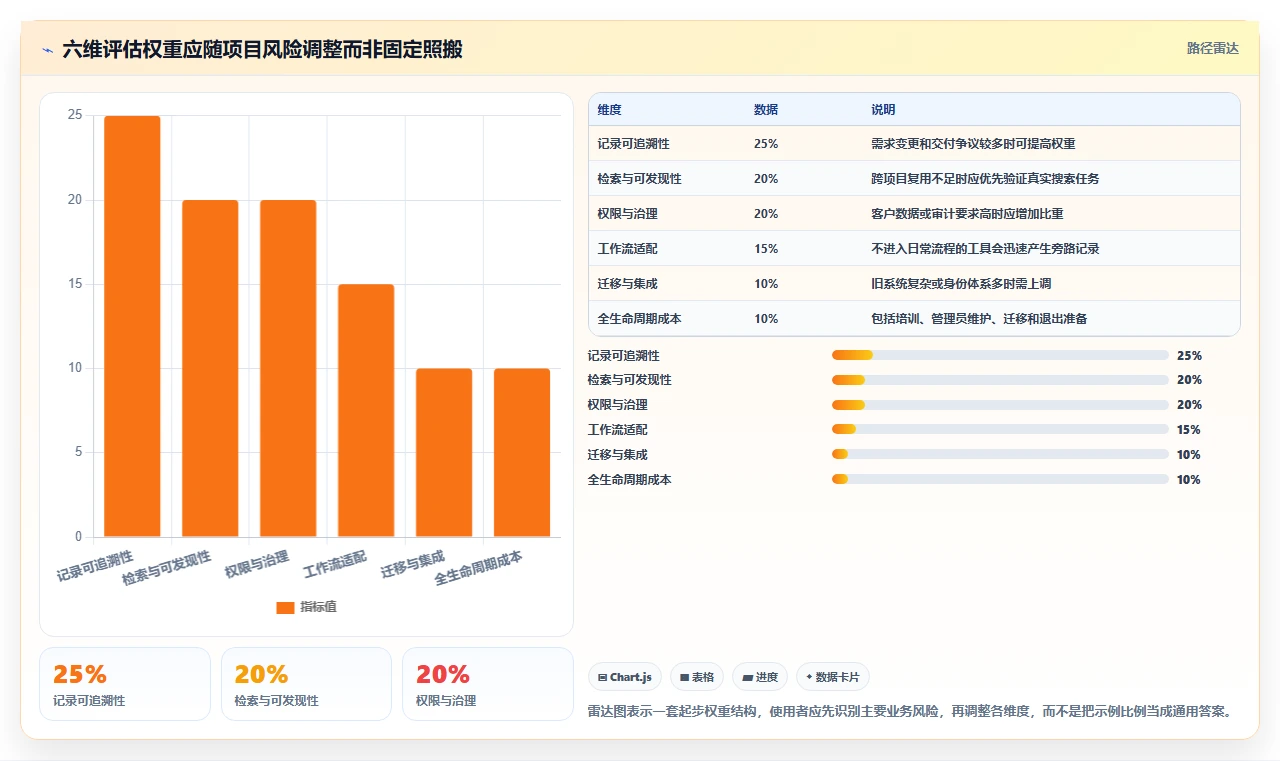Screen dimensions: 1280x761
Task: Click the 工作流适配 bar in chart
Action: click(366, 410)
